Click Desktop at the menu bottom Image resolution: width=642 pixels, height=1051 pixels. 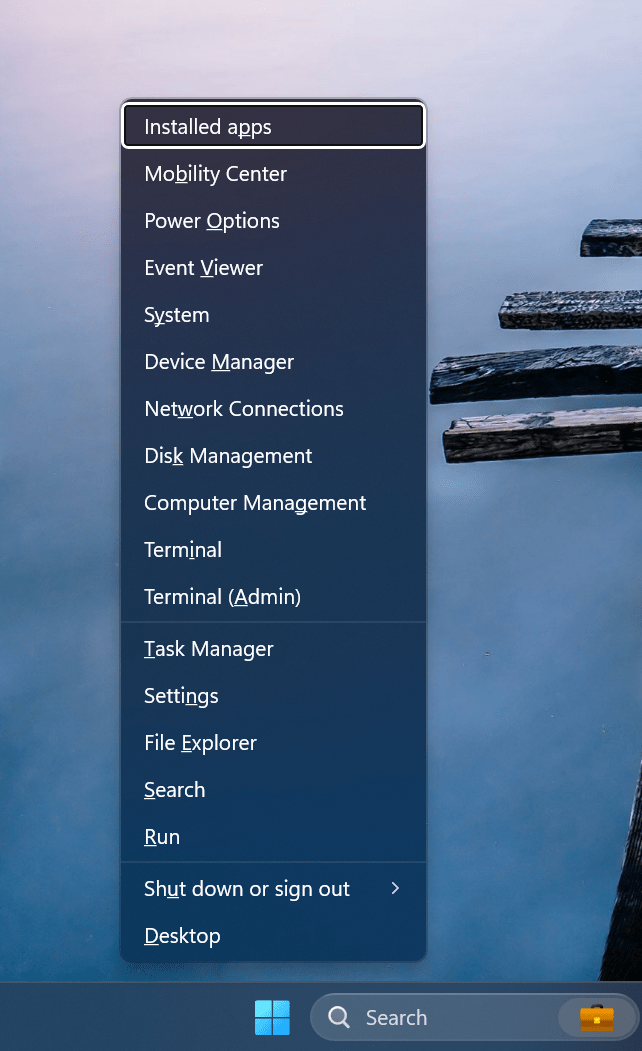click(182, 936)
